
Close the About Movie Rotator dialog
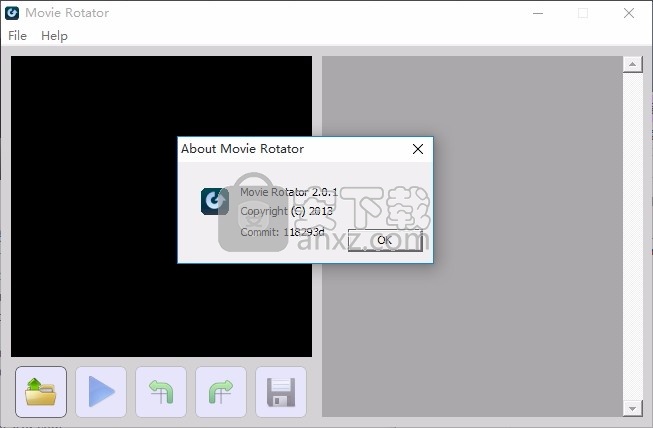click(x=418, y=149)
